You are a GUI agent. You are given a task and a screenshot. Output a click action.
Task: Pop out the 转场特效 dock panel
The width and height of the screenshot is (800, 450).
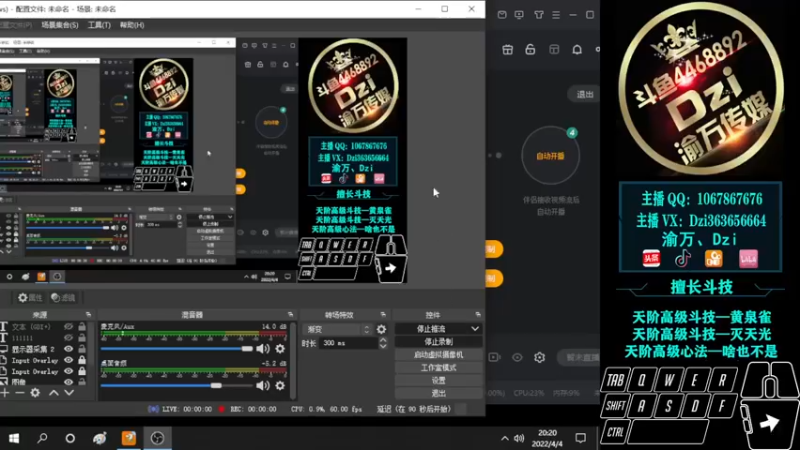pos(383,314)
